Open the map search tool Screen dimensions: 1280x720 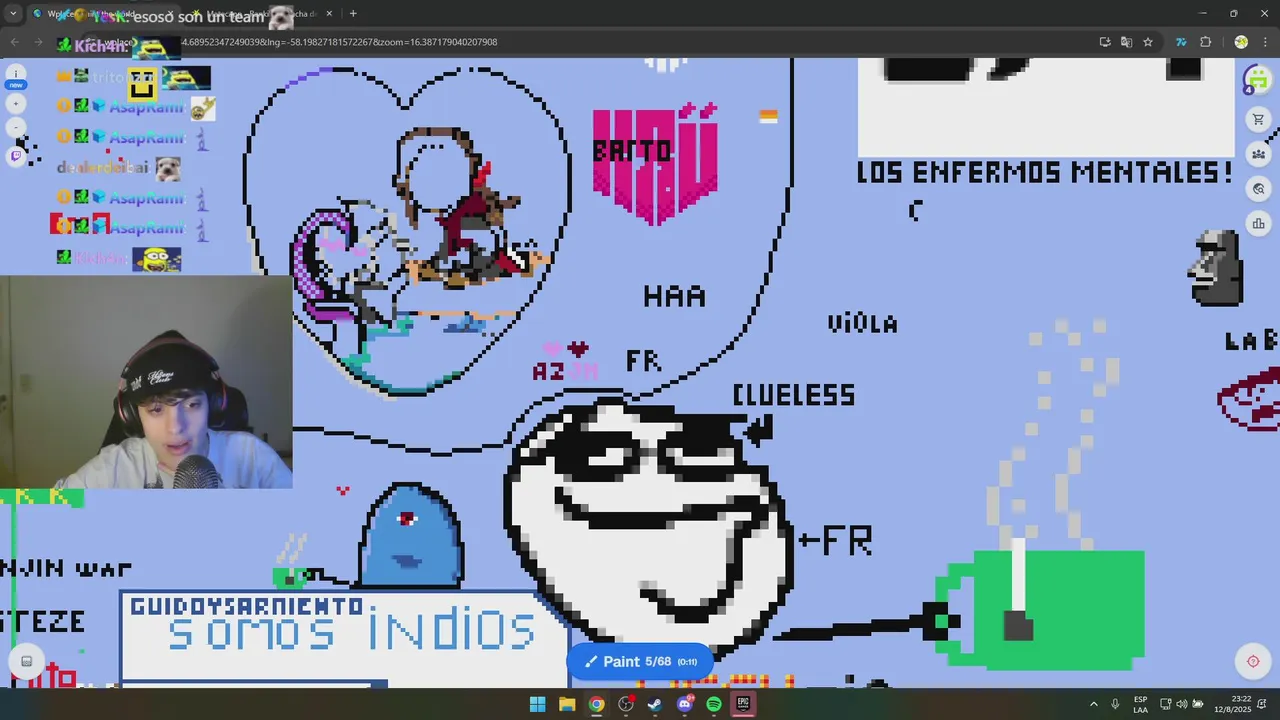tap(1258, 189)
